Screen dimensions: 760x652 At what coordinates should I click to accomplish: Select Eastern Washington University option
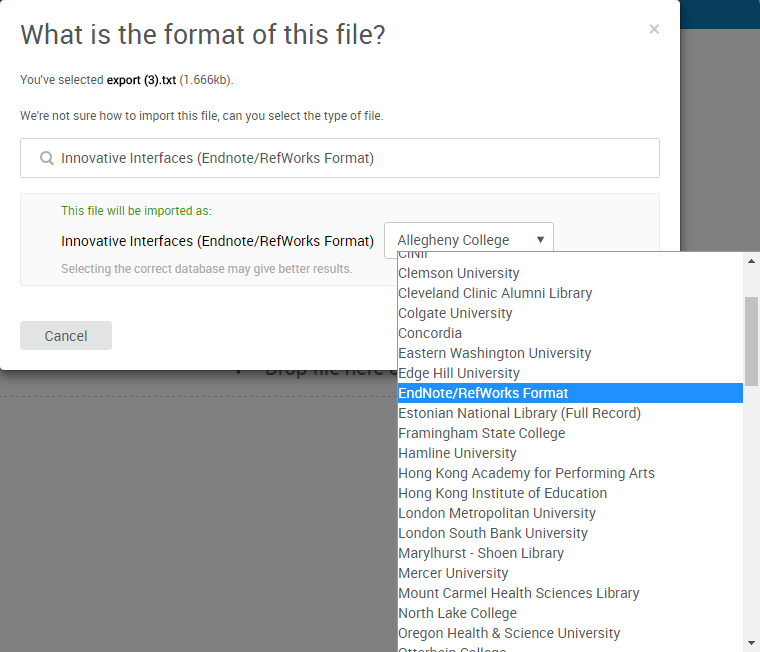click(570, 353)
